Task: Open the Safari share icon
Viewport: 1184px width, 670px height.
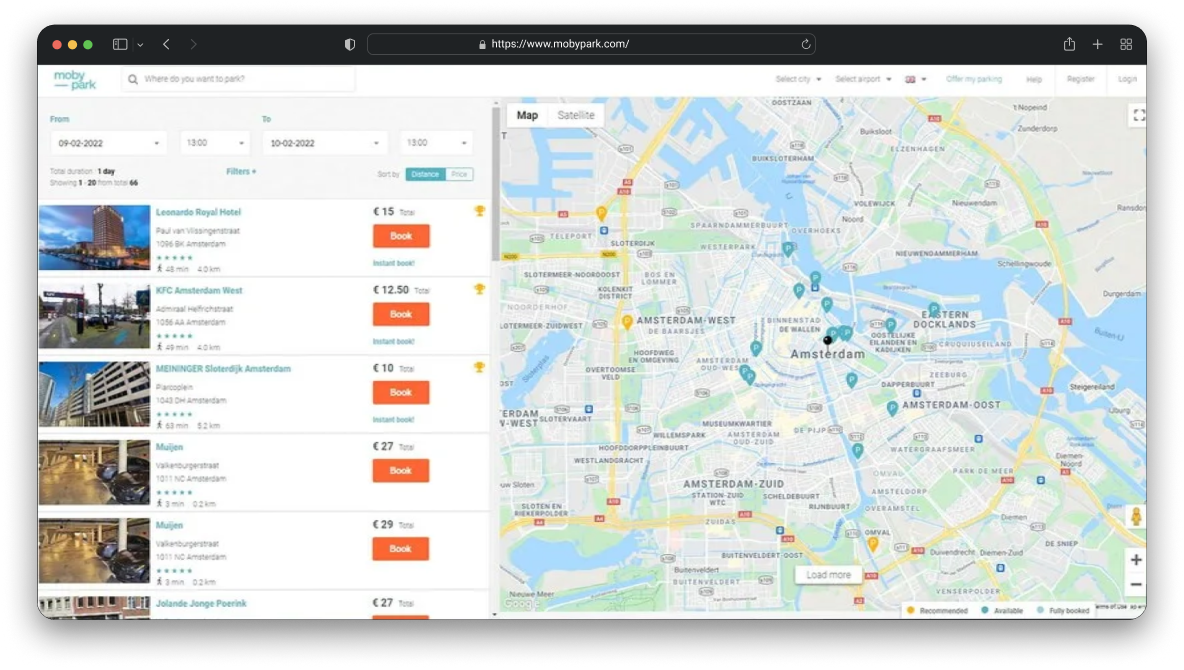Action: coord(1069,44)
